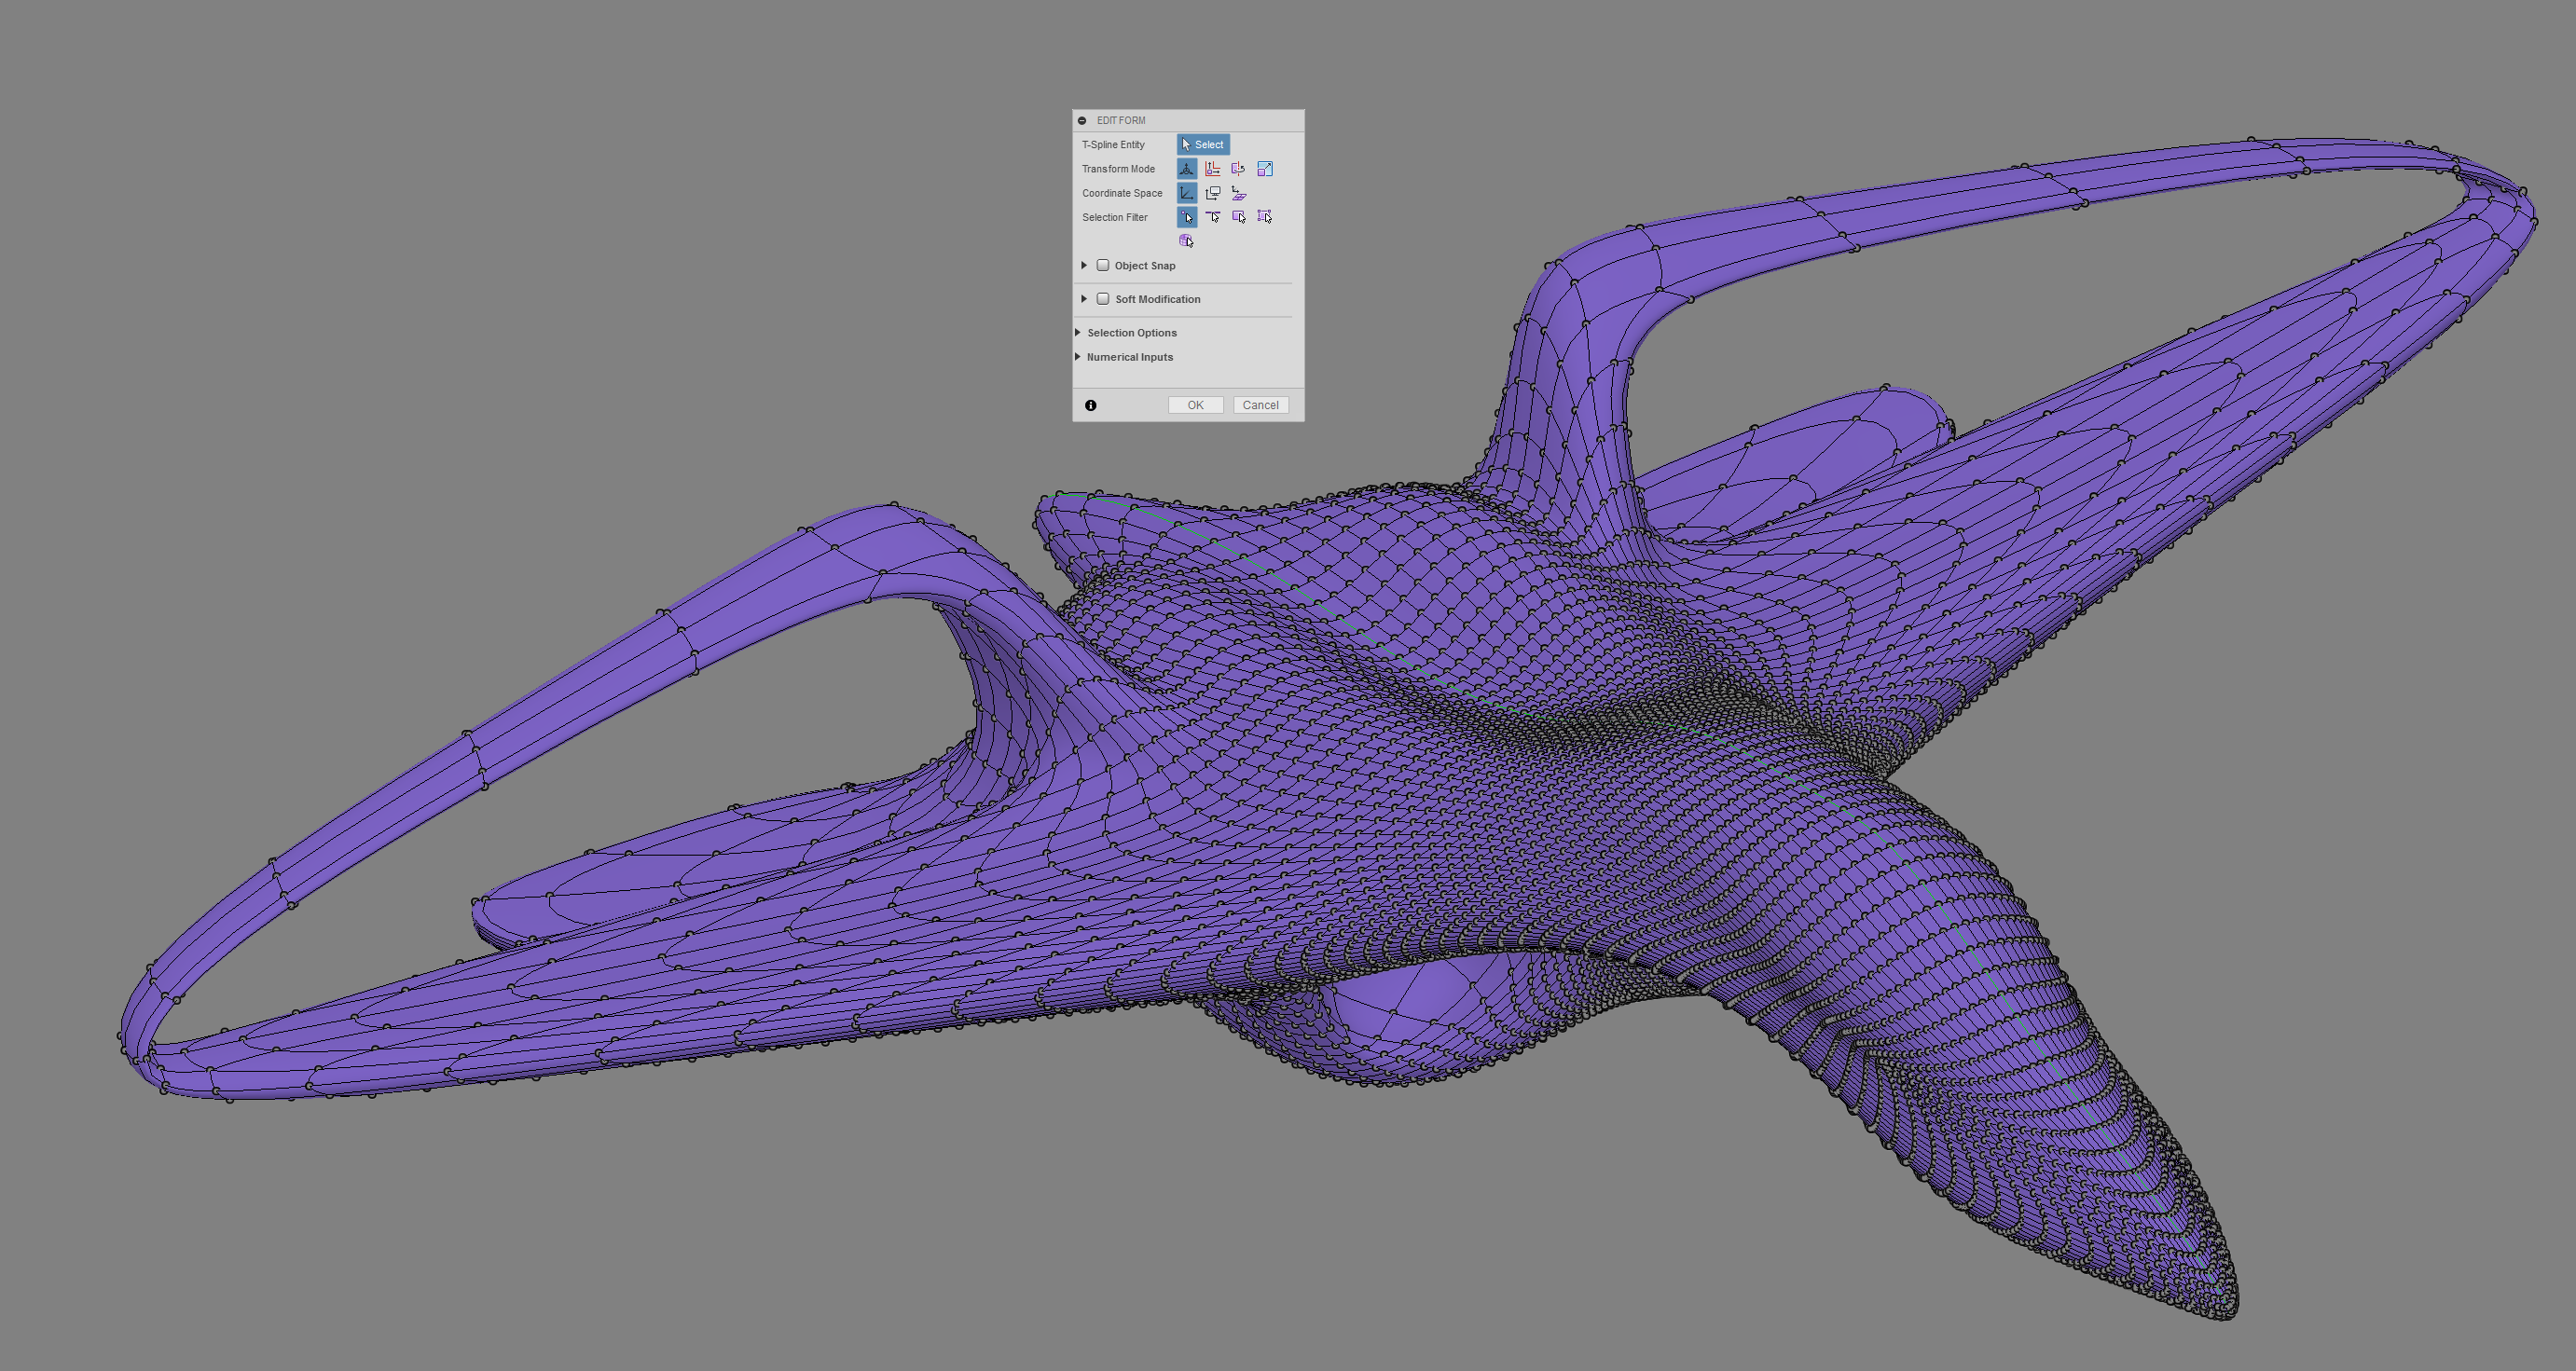Screen dimensions: 2576x1371
Task: Select Edge selection filter
Action: (1213, 217)
